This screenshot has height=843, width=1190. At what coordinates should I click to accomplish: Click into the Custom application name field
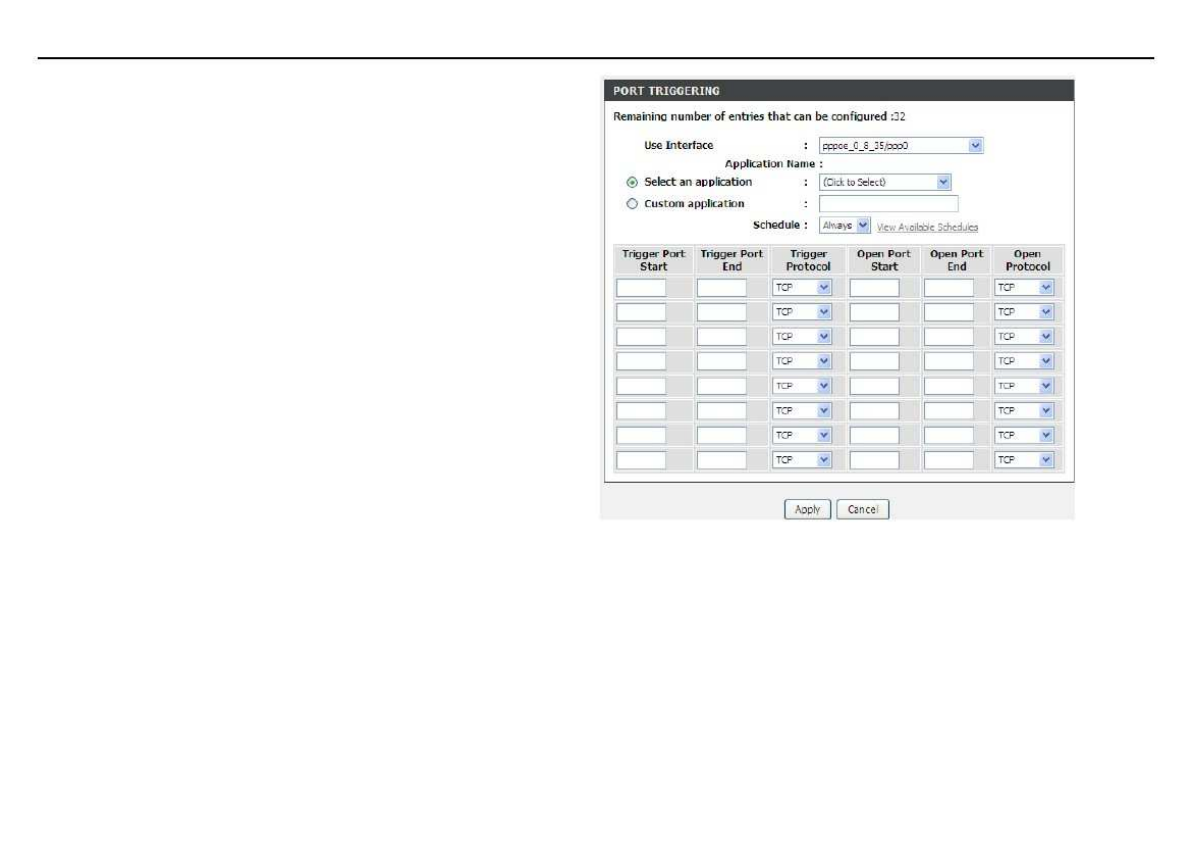point(889,203)
